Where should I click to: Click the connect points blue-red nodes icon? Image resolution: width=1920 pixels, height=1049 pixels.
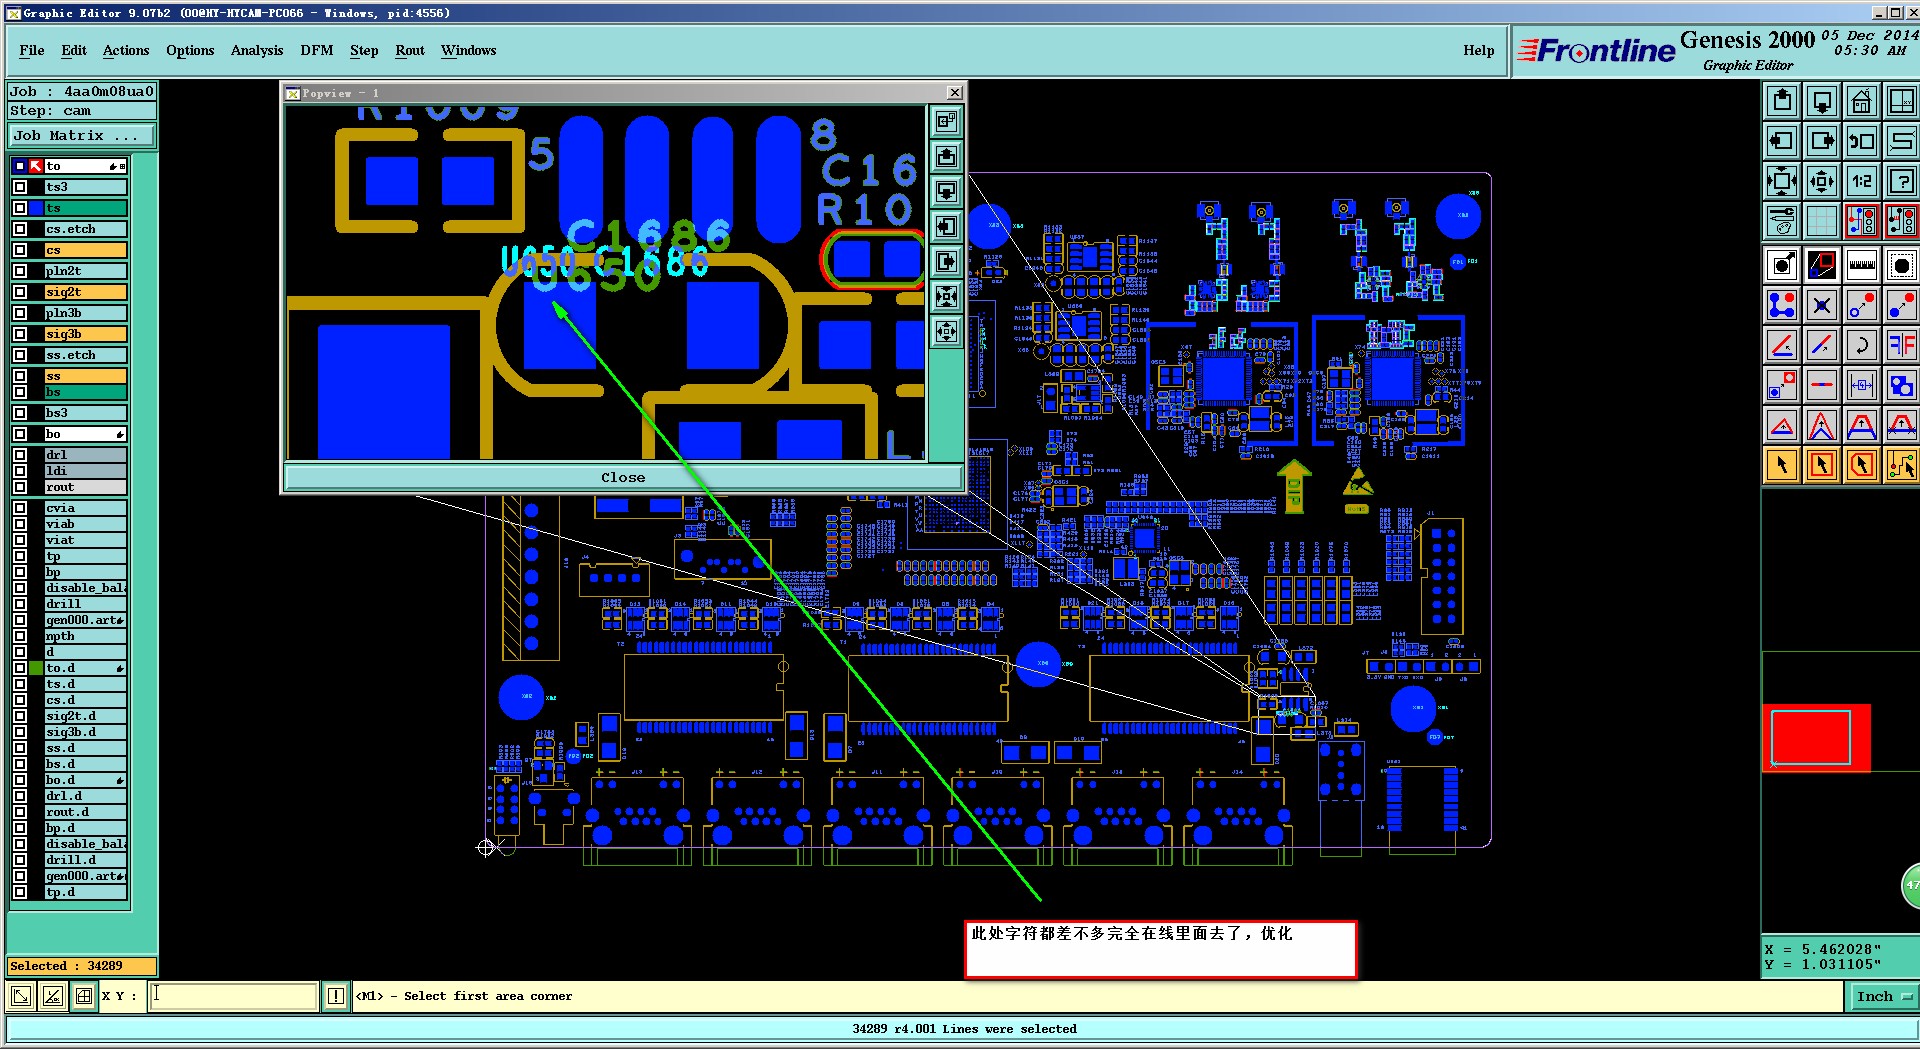(1782, 305)
